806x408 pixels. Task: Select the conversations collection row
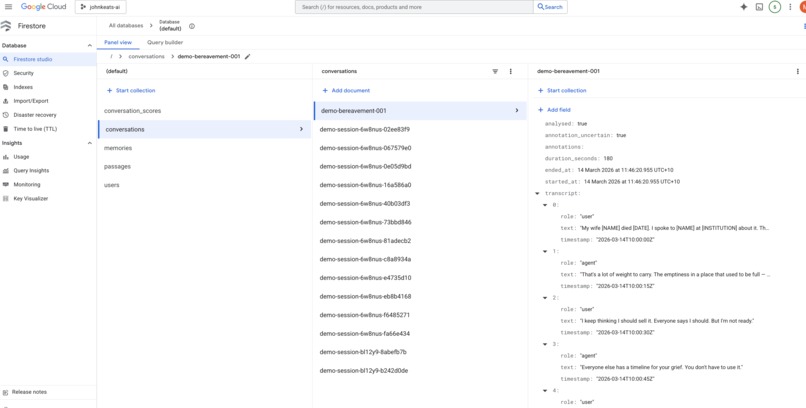point(204,129)
